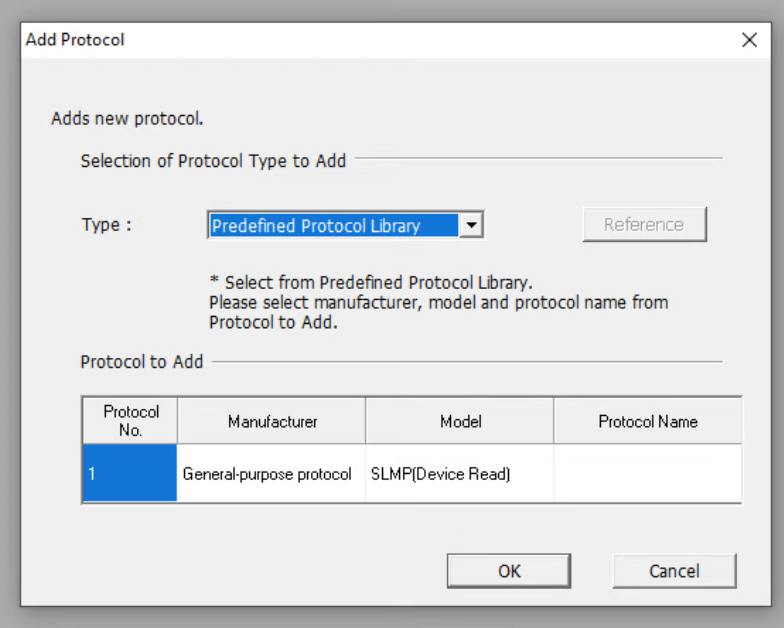Click the Reference button
The width and height of the screenshot is (784, 628).
644,224
